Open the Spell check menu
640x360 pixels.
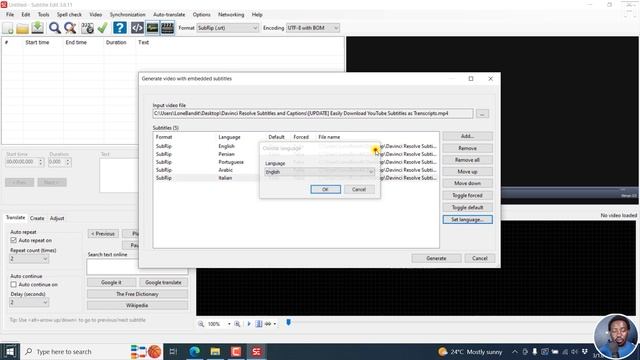[x=69, y=14]
